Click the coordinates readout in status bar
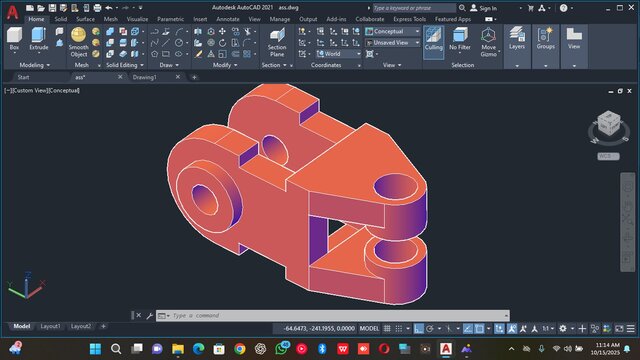Screen dimensions: 640x360 [x=319, y=329]
